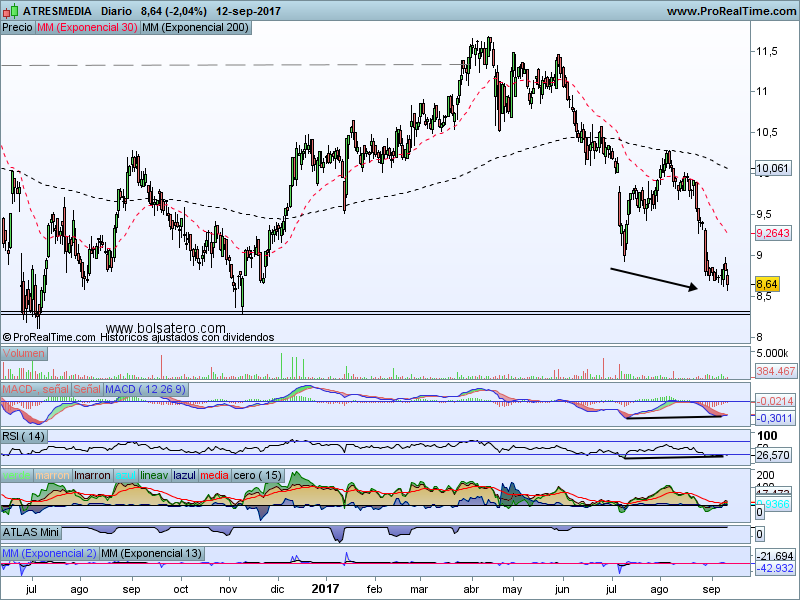This screenshot has width=800, height=600.
Task: Toggle the MM (Exponencial 200) indicator label
Action: tap(196, 27)
